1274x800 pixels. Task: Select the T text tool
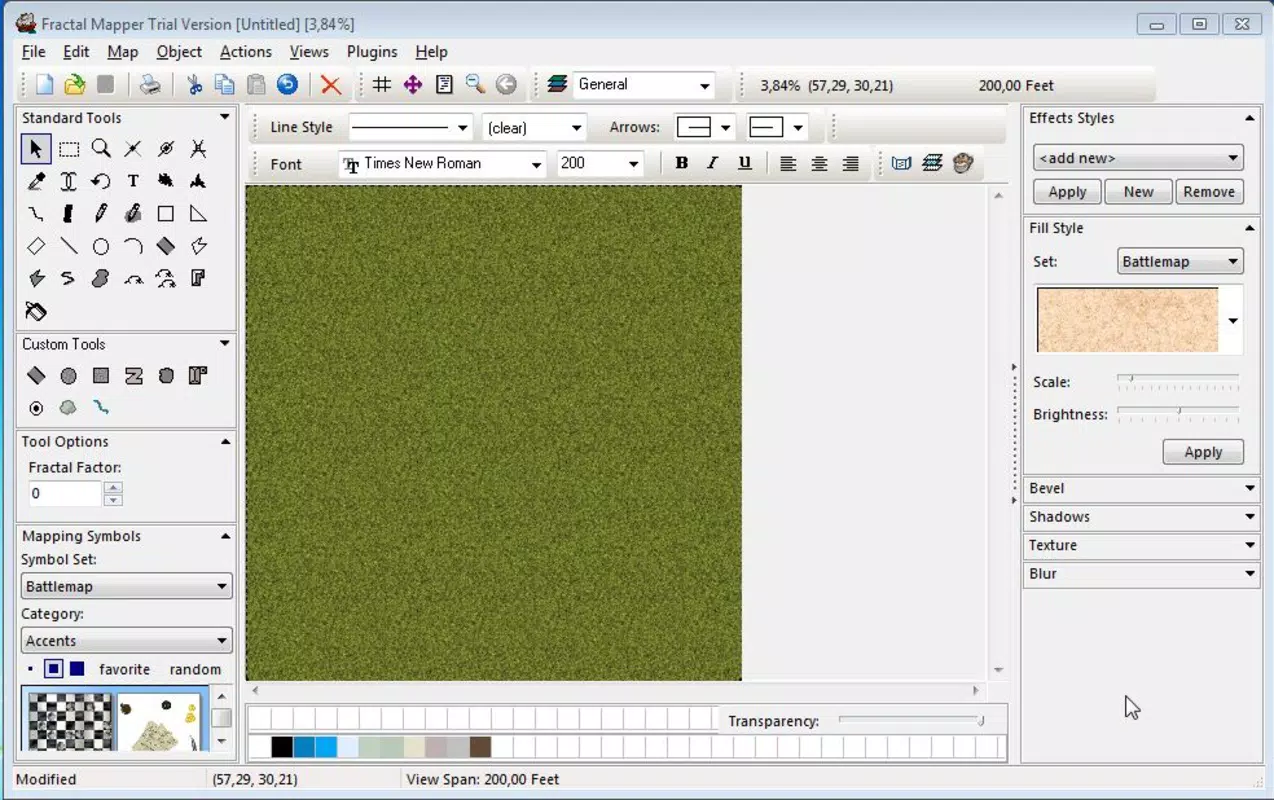pos(133,181)
